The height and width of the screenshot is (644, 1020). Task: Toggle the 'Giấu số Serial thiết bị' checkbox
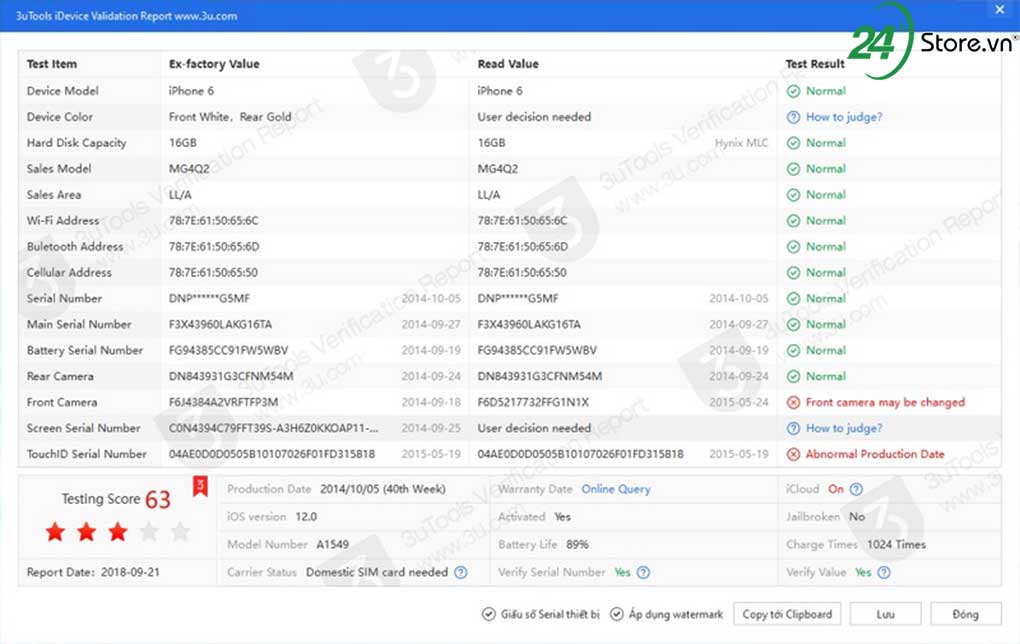click(488, 614)
